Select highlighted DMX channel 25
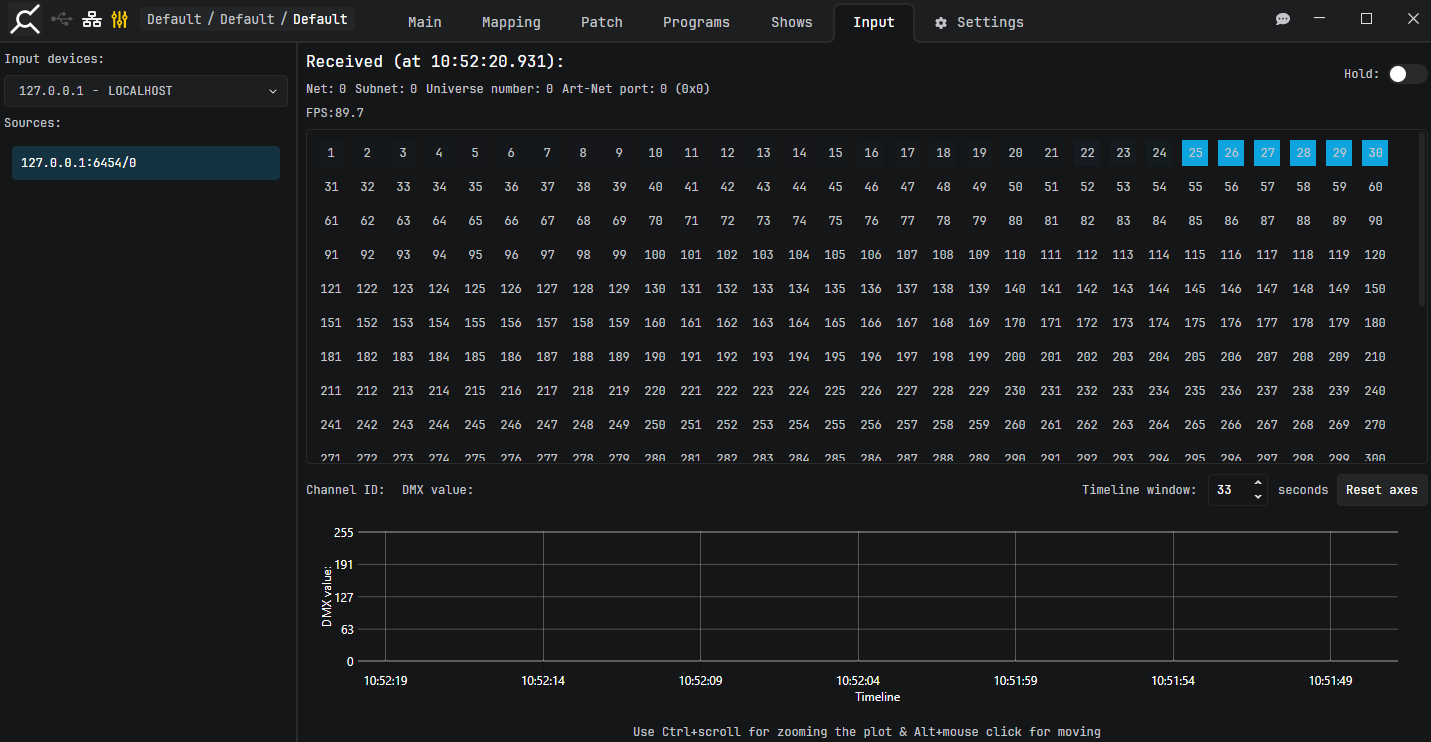The height and width of the screenshot is (742, 1431). [x=1195, y=153]
